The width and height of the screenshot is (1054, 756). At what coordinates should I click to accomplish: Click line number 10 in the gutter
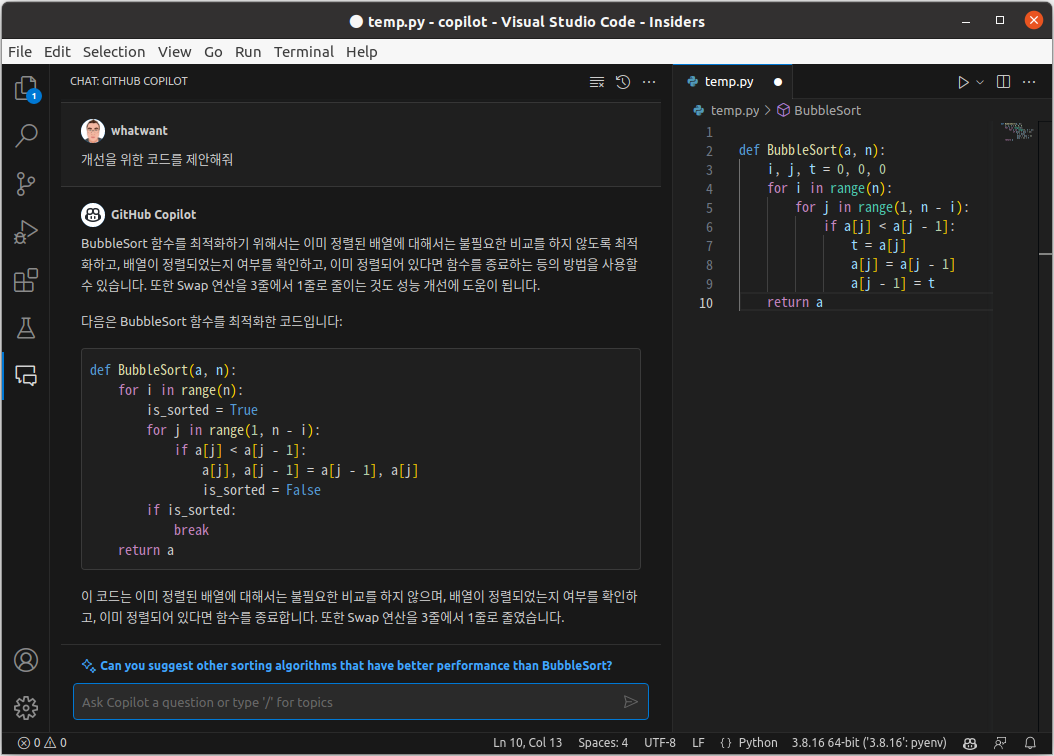pyautogui.click(x=705, y=303)
